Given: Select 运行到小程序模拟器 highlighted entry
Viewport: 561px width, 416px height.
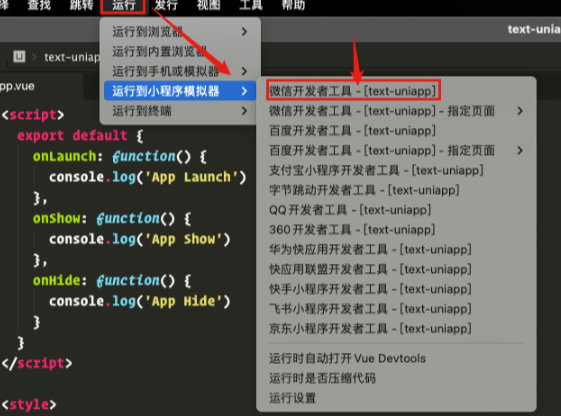Looking at the screenshot, I should coord(180,91).
